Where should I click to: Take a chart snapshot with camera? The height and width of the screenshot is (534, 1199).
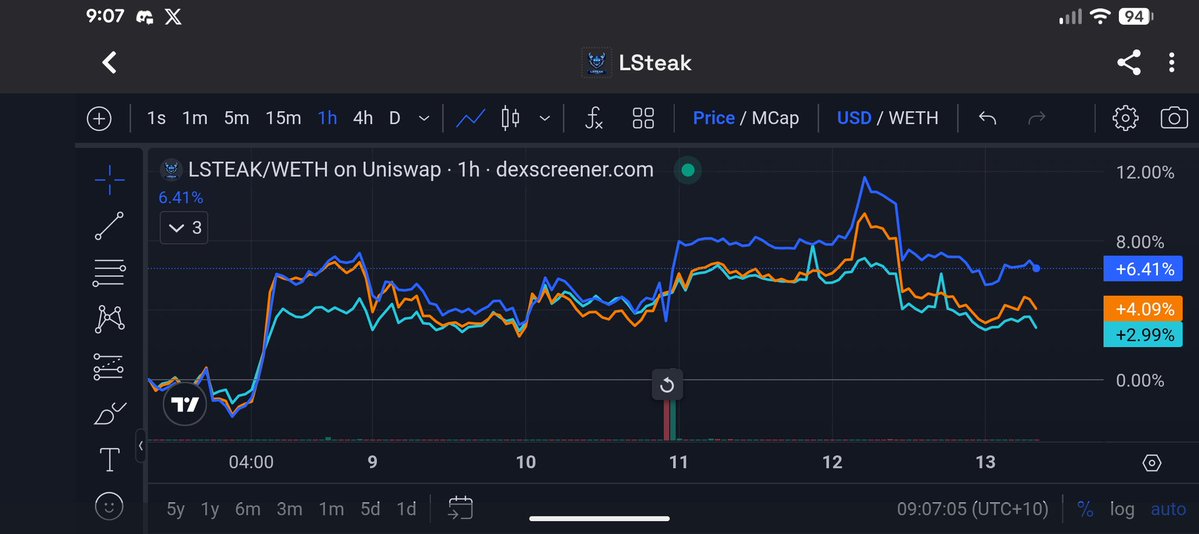[1174, 119]
